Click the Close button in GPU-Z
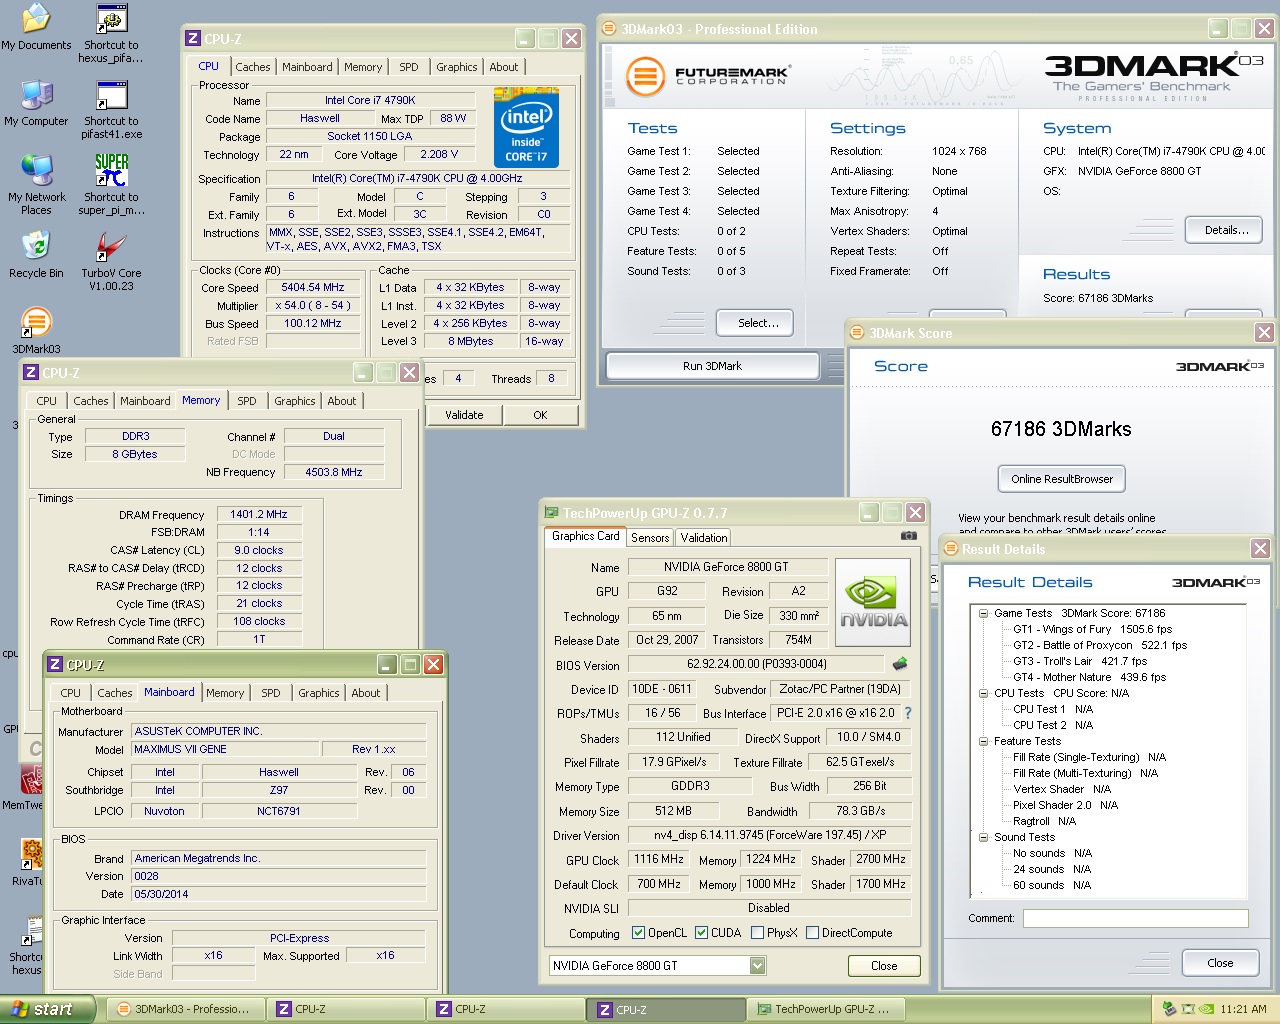The image size is (1280, 1024). click(x=884, y=966)
